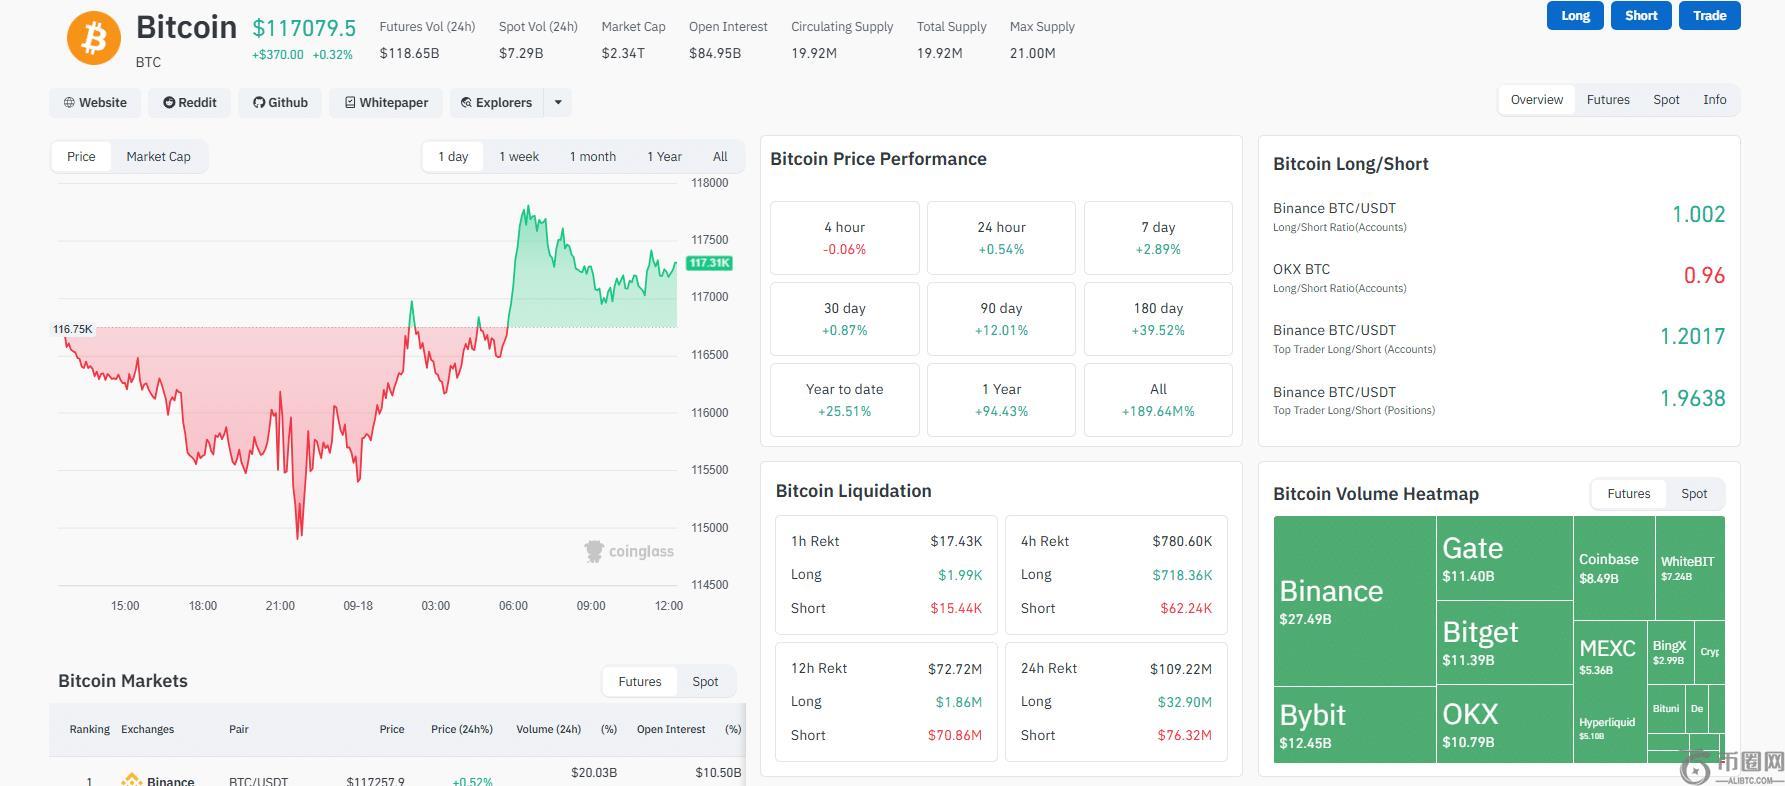
Task: Click the Binance exchange logo in markets table
Action: point(131,779)
